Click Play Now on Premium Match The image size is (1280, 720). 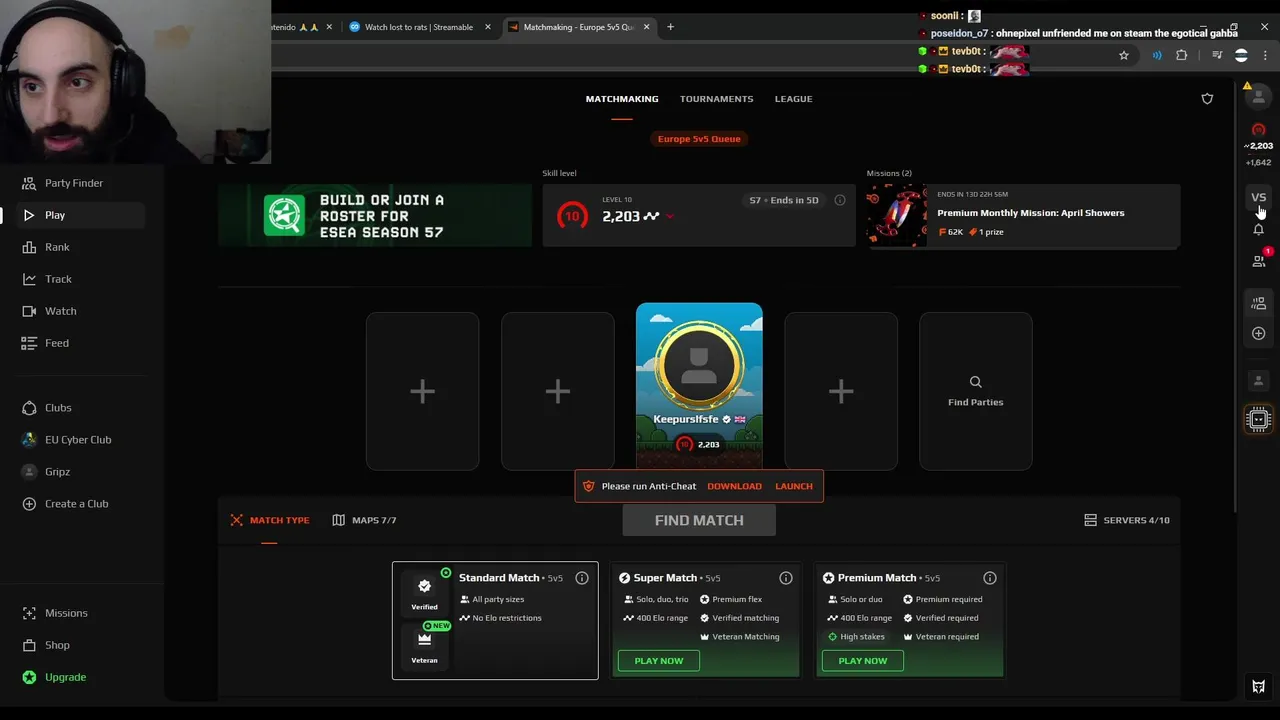coord(863,661)
